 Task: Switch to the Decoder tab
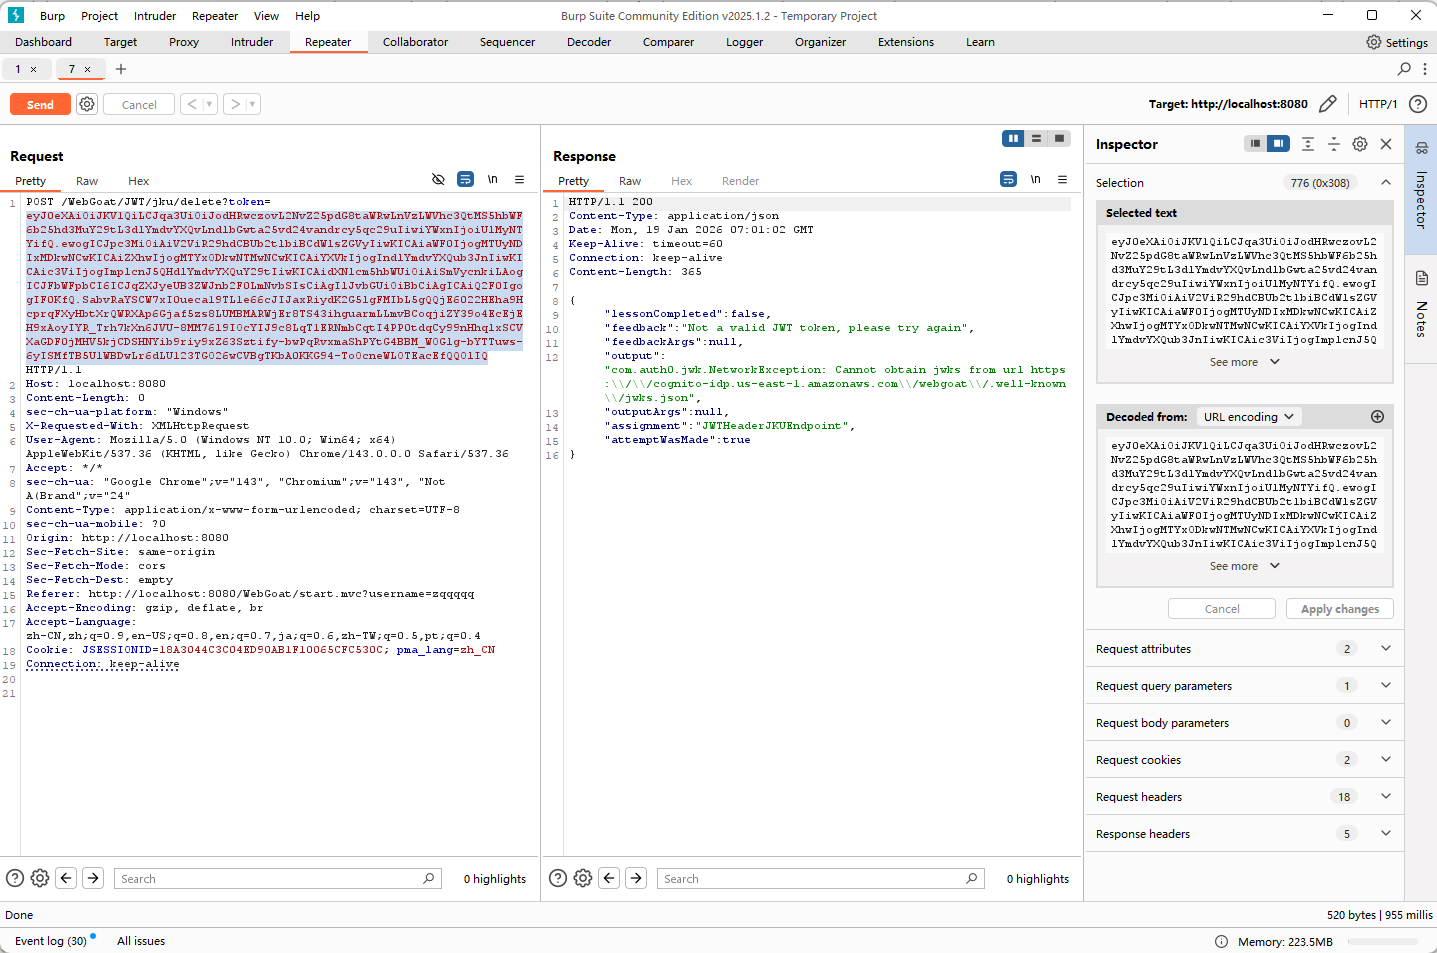pyautogui.click(x=588, y=42)
